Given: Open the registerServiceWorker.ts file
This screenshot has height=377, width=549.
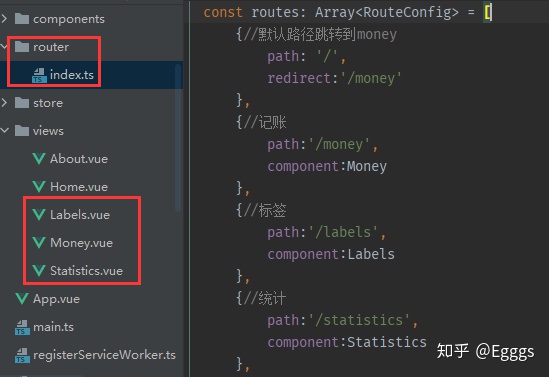Looking at the screenshot, I should [104, 355].
